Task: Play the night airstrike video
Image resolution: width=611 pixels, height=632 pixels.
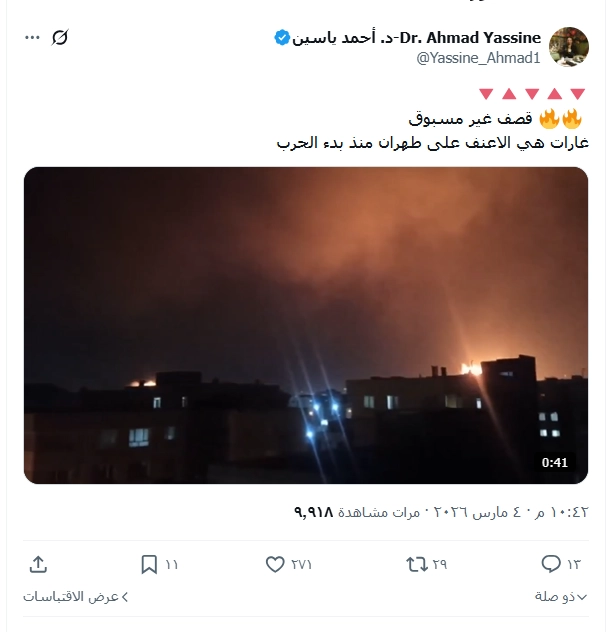Action: [306, 325]
